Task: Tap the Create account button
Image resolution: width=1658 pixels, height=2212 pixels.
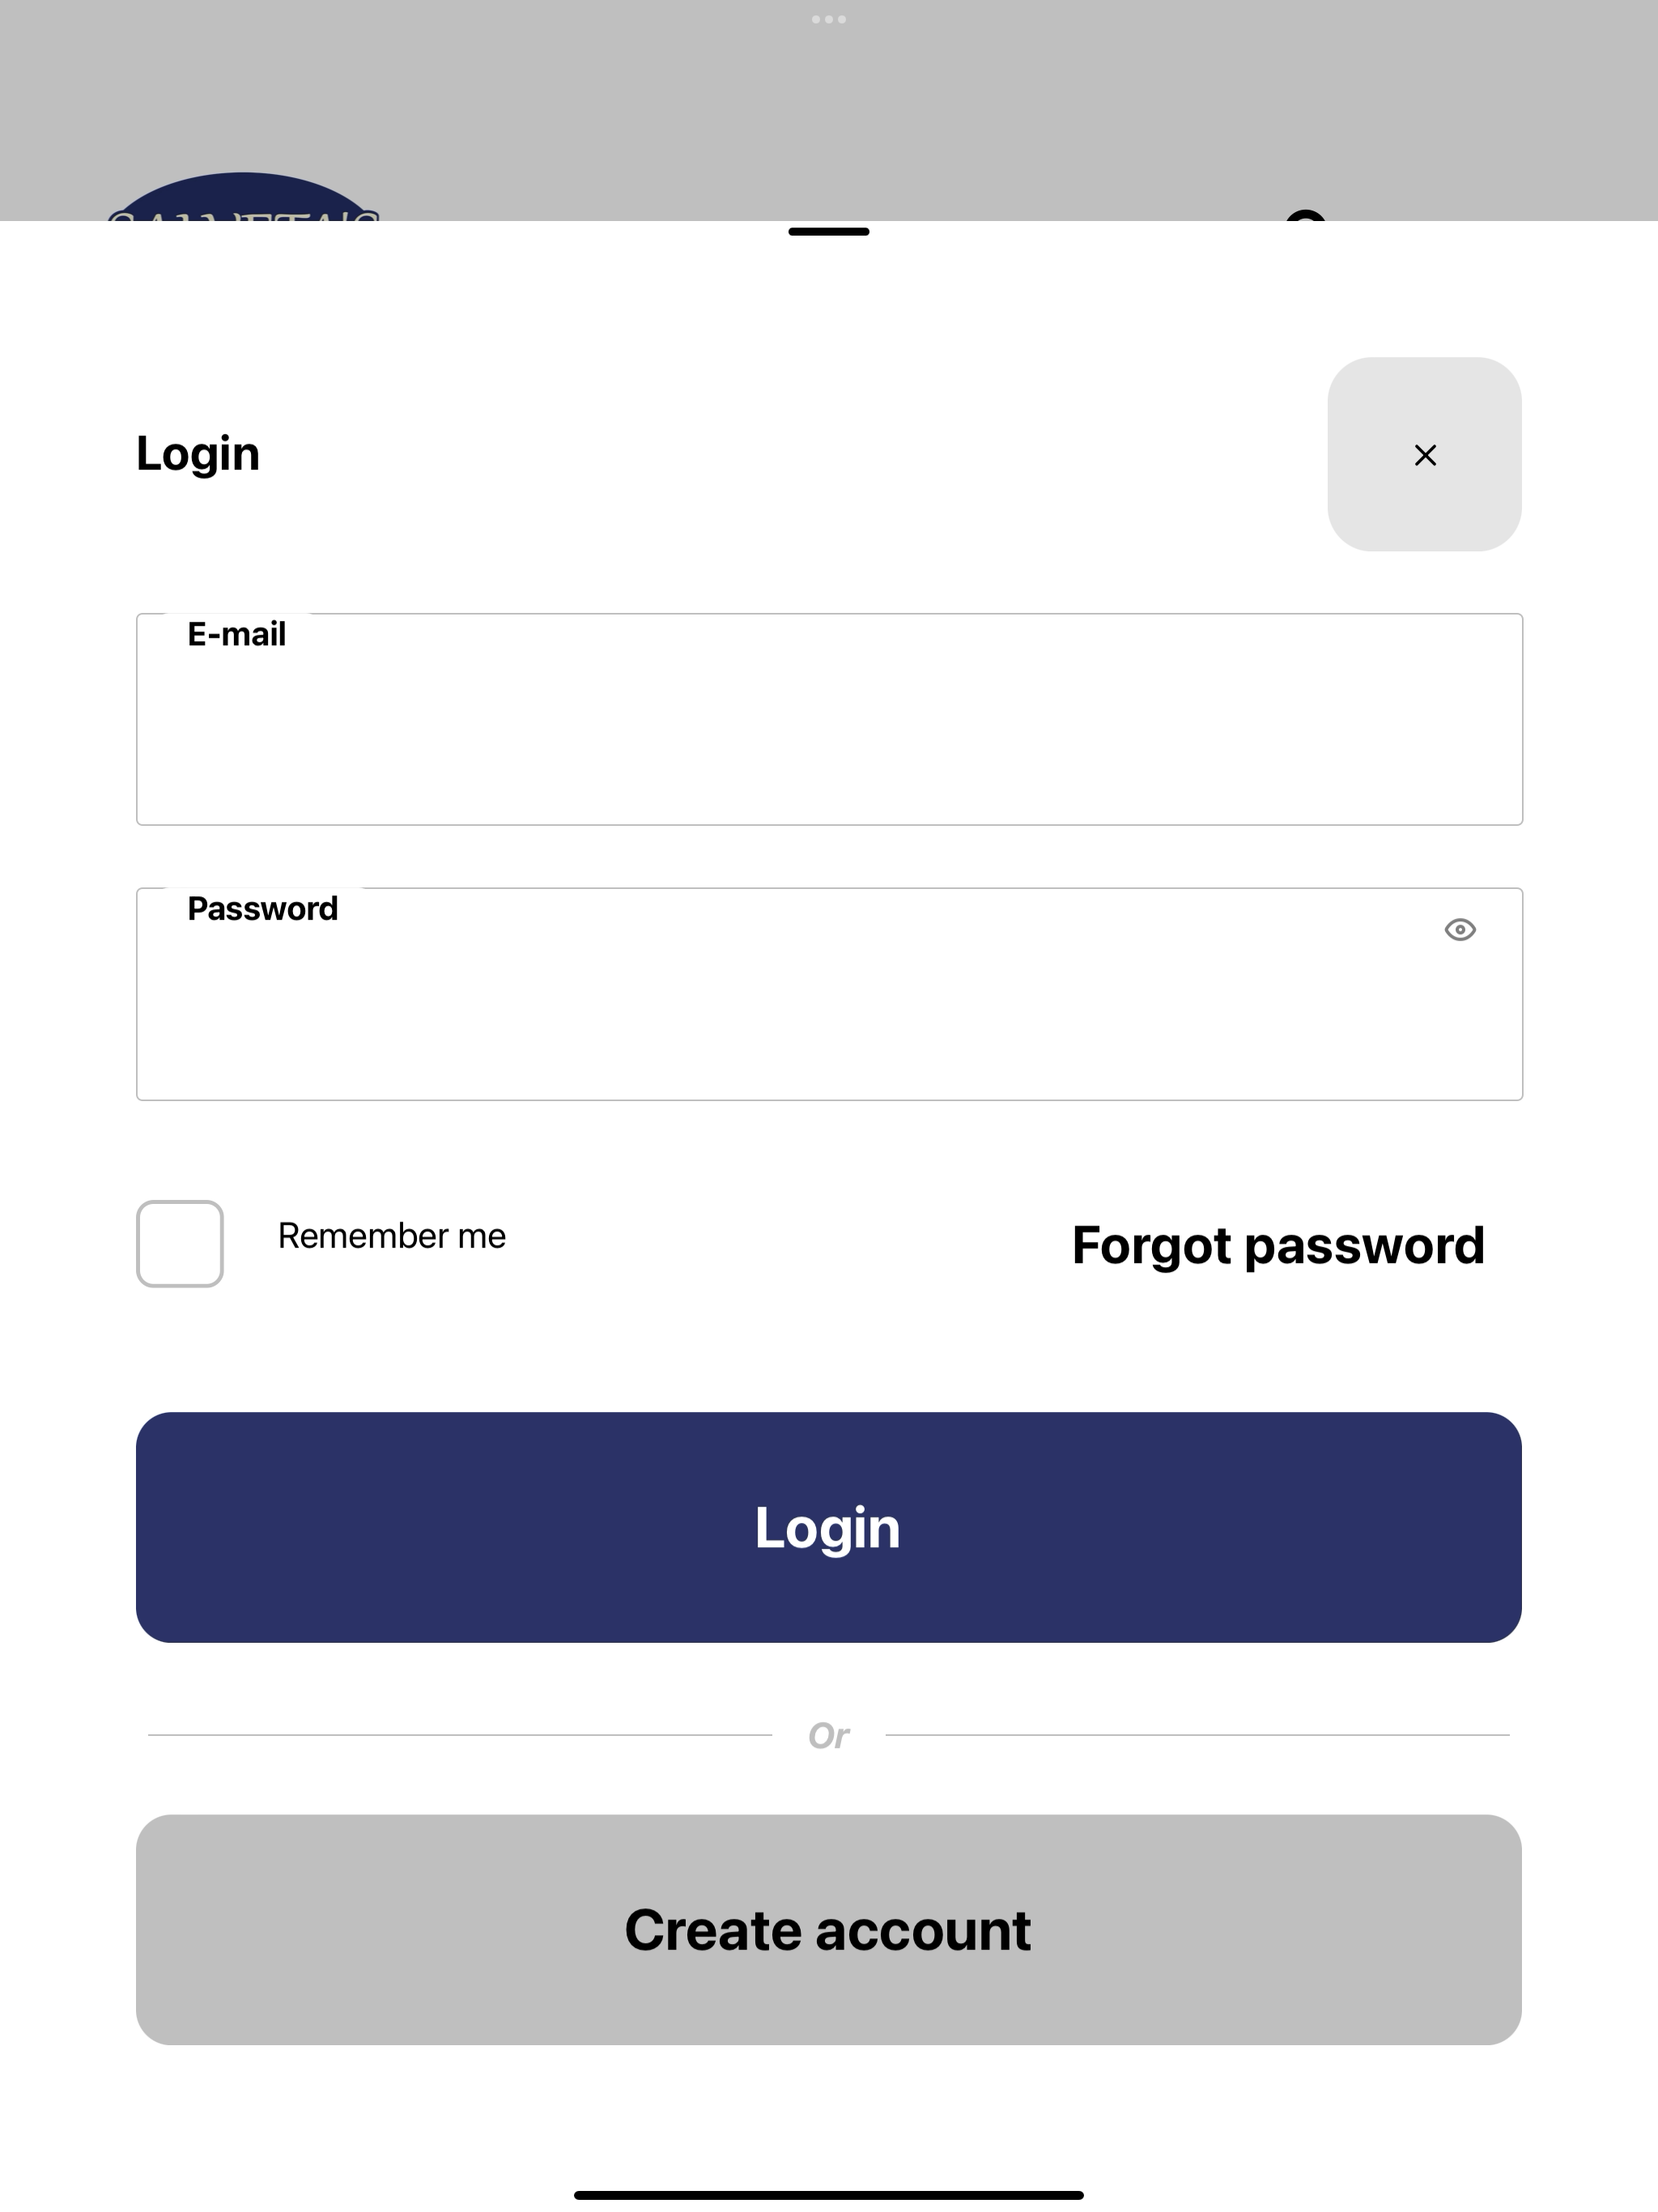Action: point(829,1930)
